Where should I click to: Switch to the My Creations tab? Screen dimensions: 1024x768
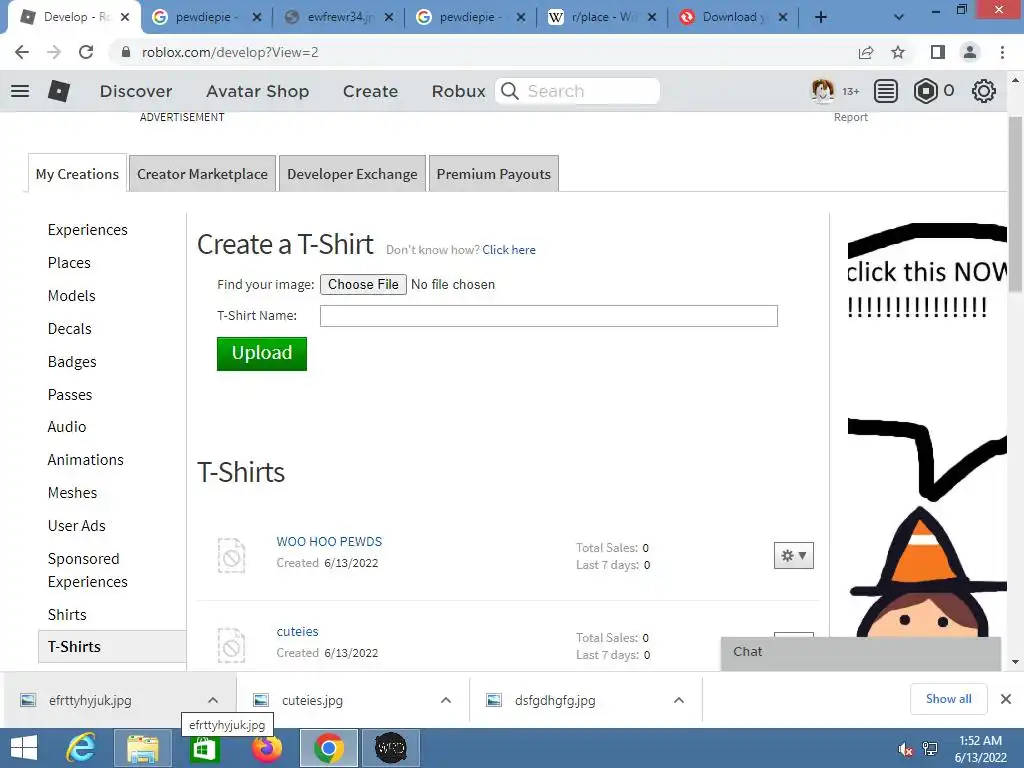[77, 174]
